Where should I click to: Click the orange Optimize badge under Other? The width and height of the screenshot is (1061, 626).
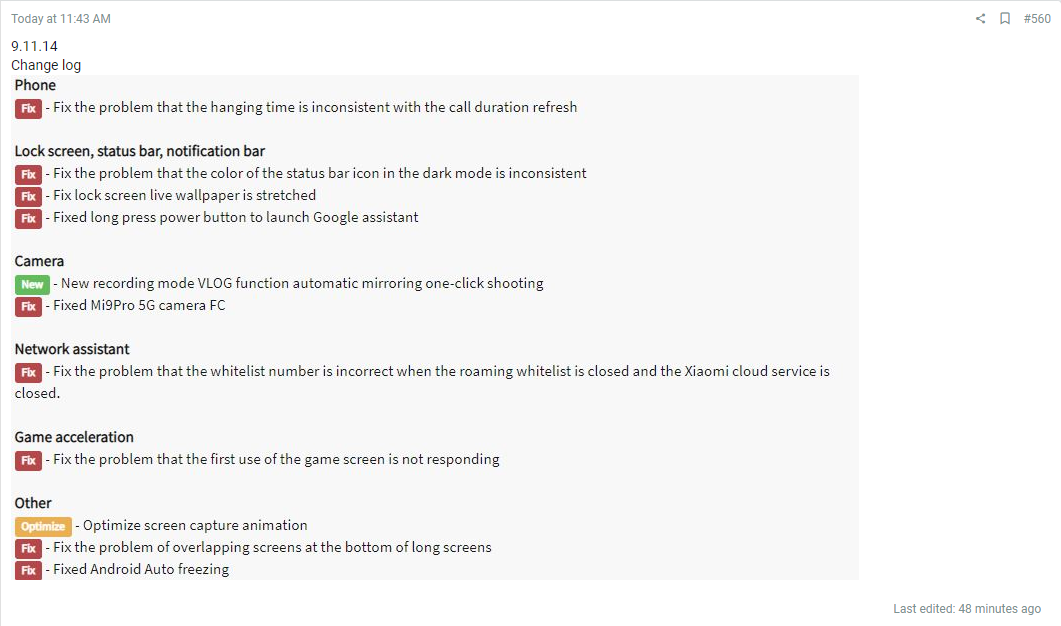[43, 527]
